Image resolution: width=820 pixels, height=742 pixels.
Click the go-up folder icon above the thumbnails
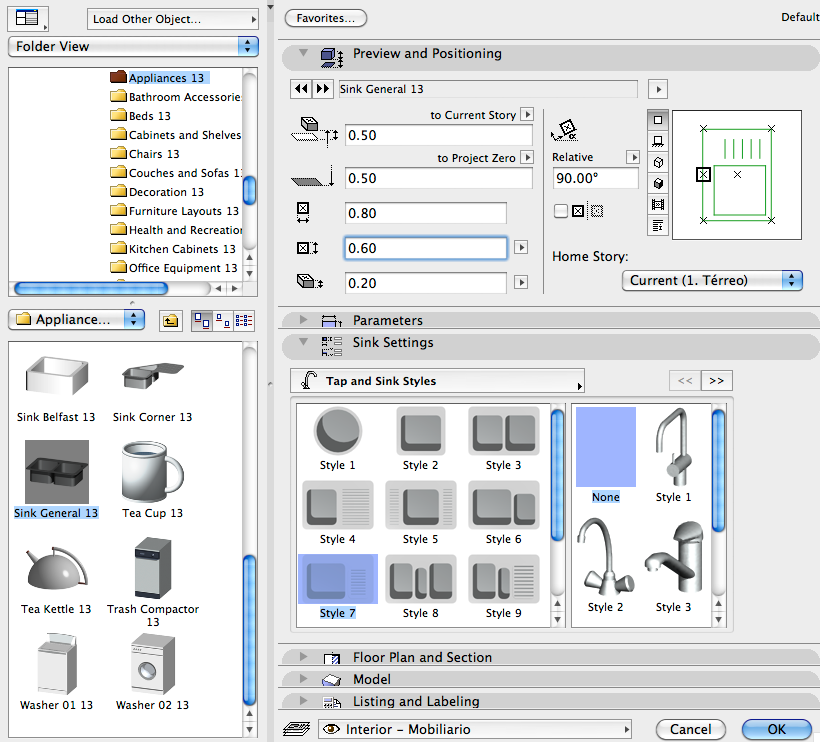tap(171, 320)
